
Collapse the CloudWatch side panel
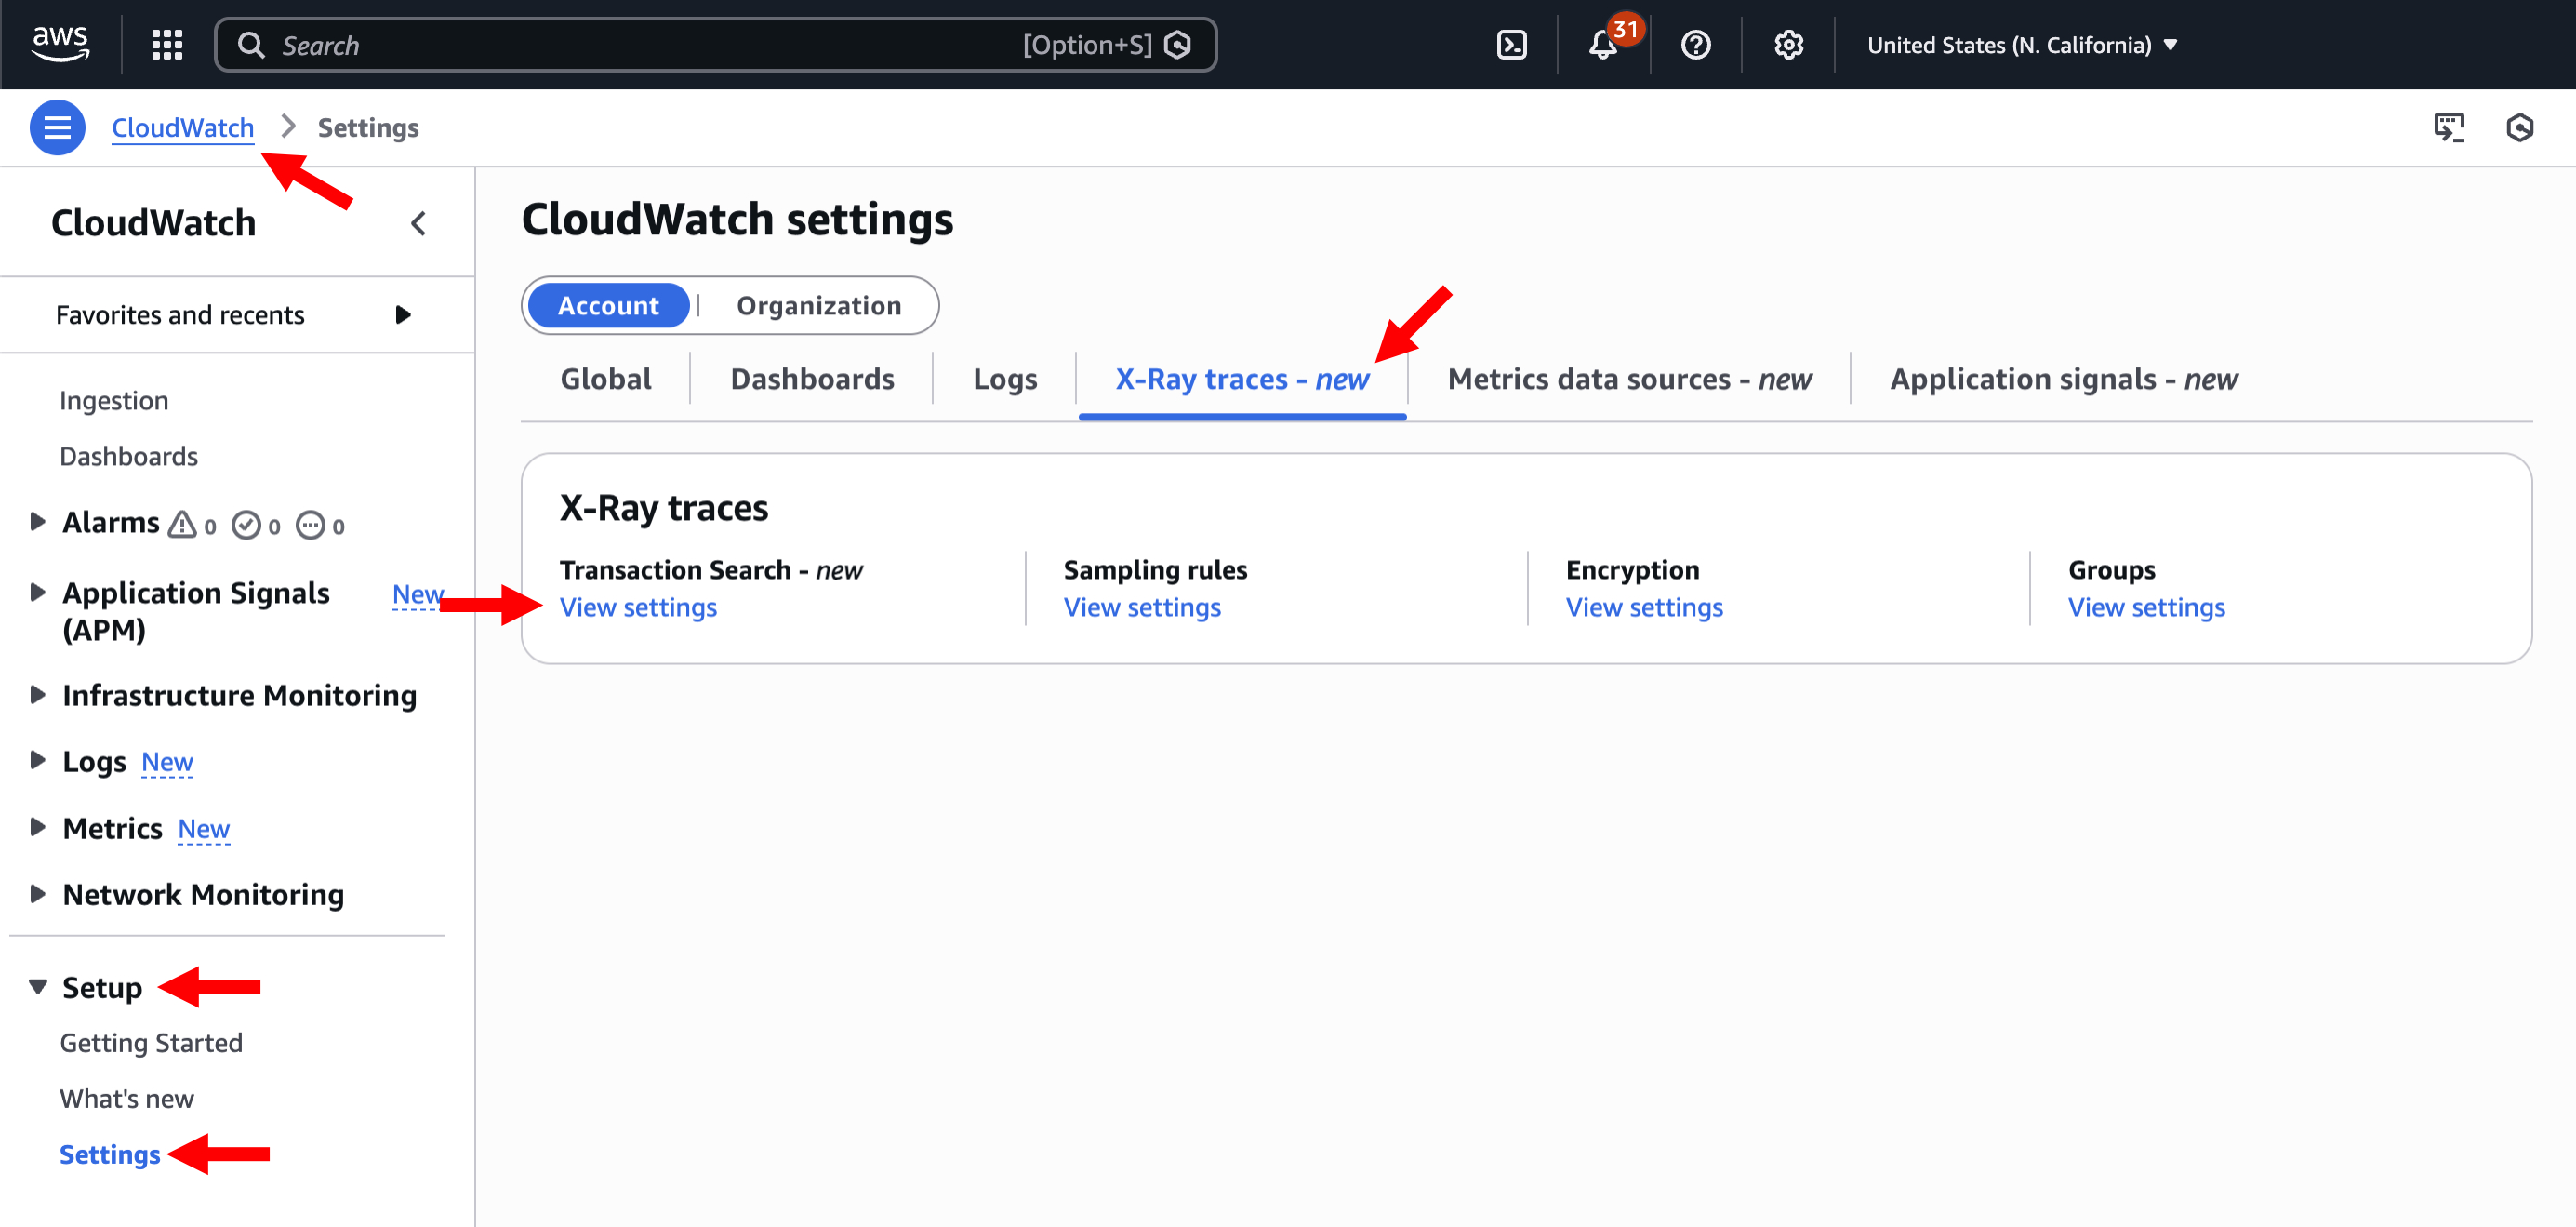coord(419,223)
